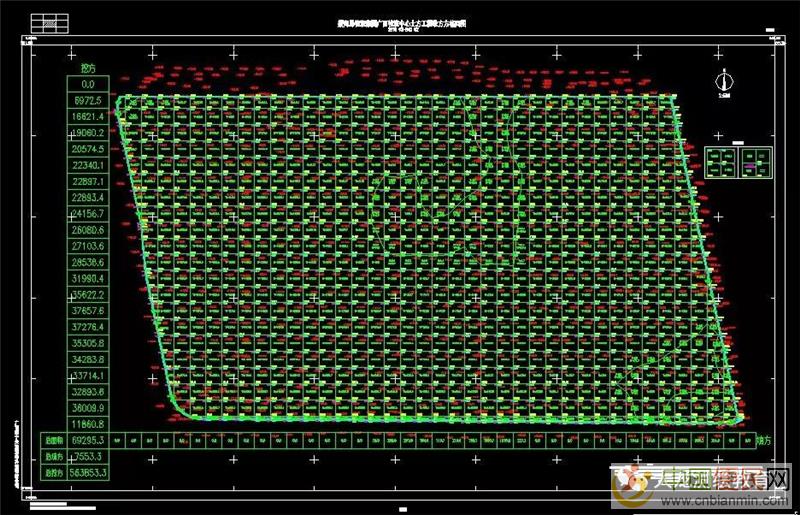Click the 34283.8 table cell
The width and height of the screenshot is (800, 515).
(x=85, y=358)
